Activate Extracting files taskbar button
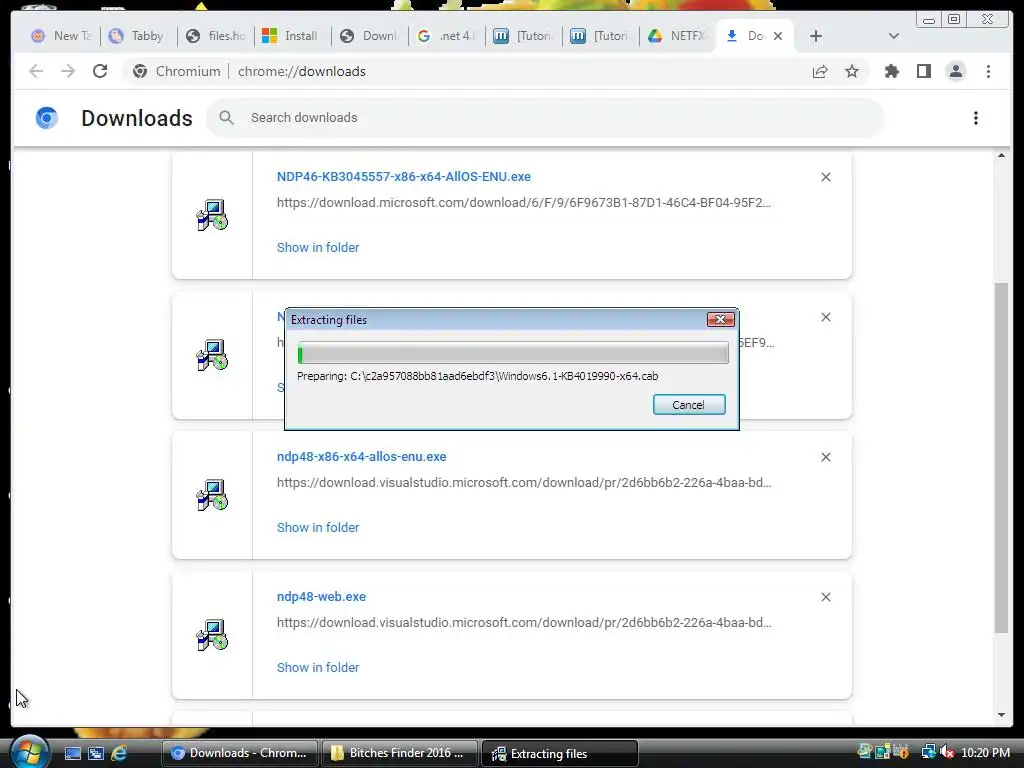This screenshot has height=768, width=1024. click(x=560, y=754)
